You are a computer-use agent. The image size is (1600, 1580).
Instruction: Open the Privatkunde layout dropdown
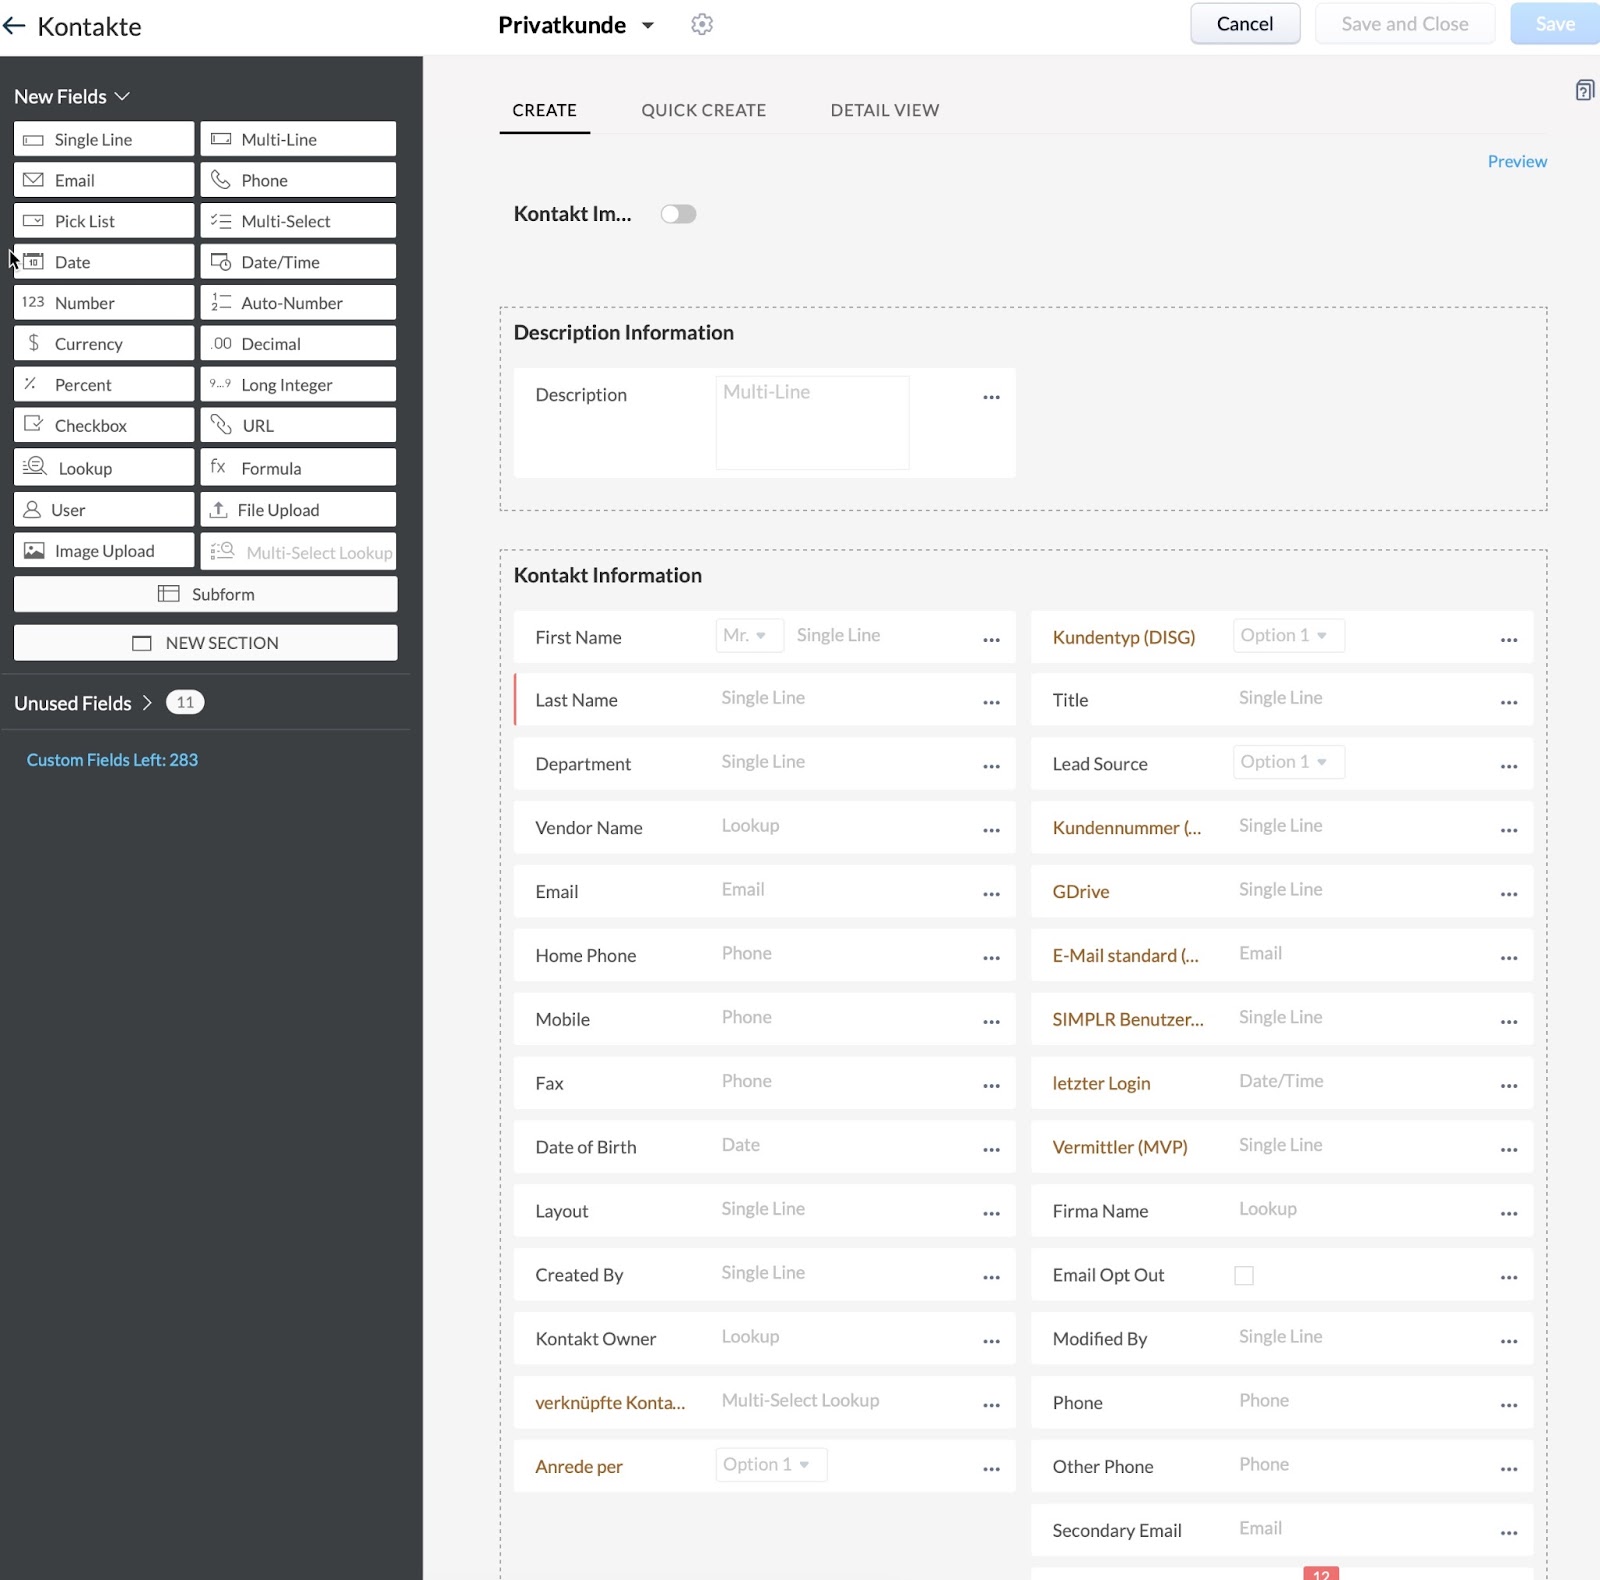(577, 25)
